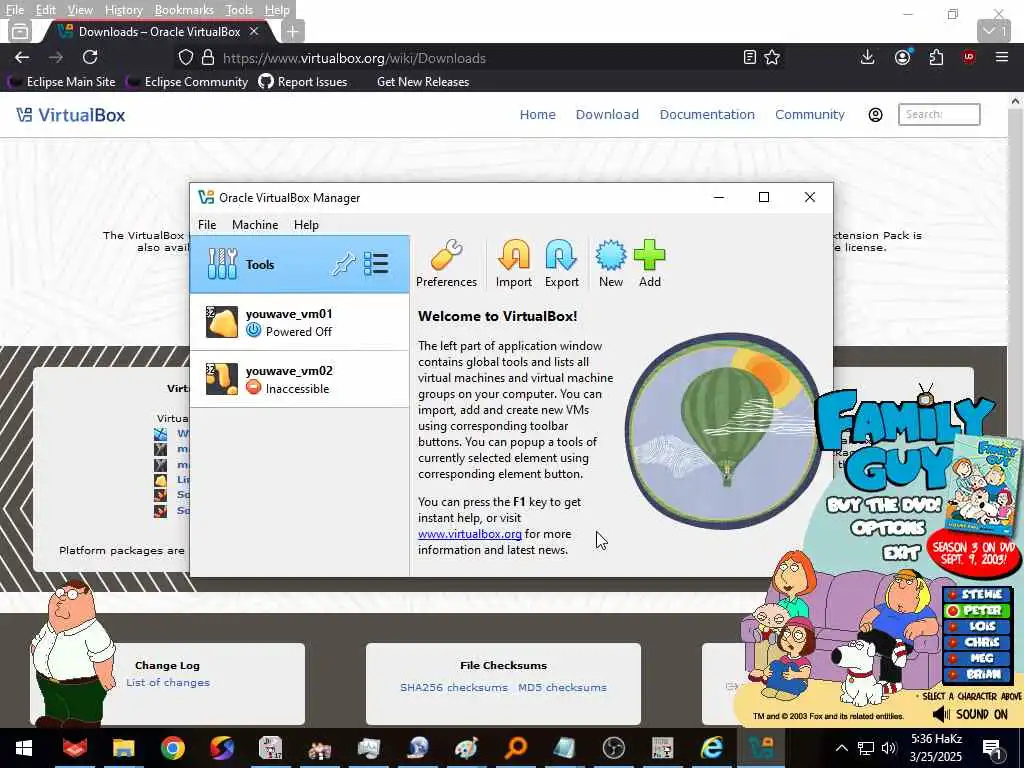This screenshot has height=768, width=1024.
Task: Open the Machine menu
Action: coord(255,225)
